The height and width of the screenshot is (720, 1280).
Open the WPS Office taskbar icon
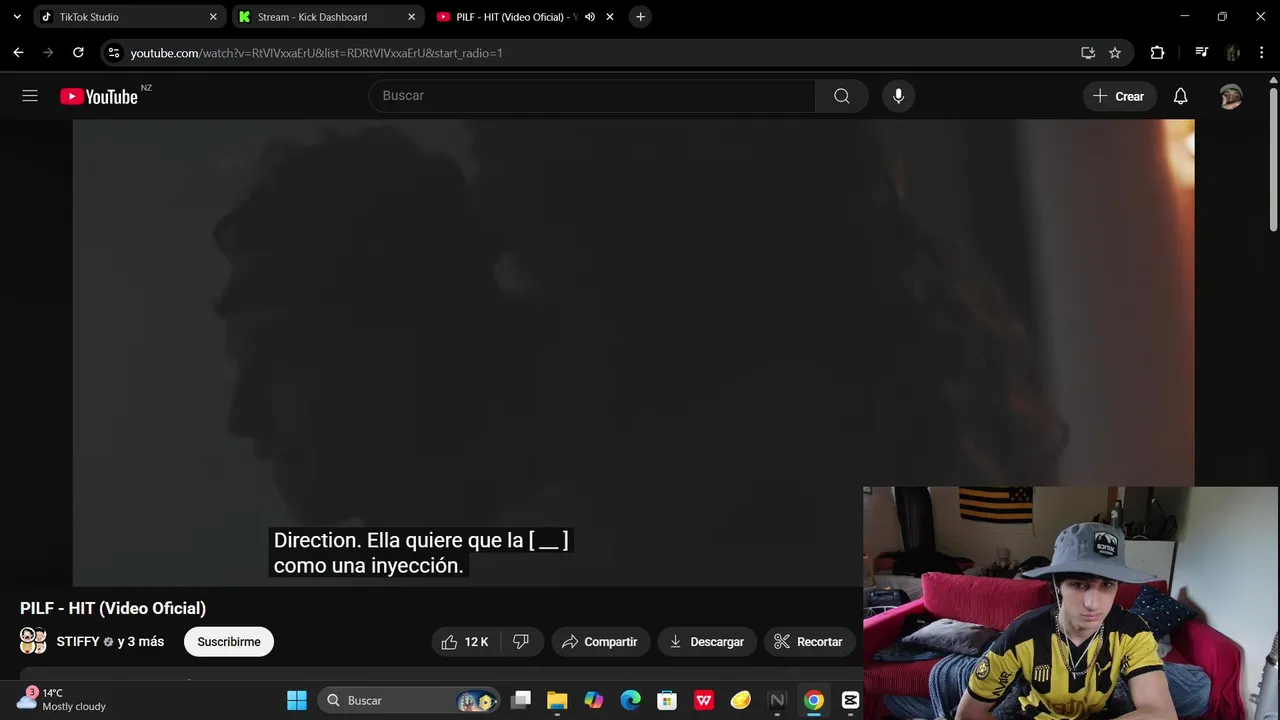tap(704, 700)
